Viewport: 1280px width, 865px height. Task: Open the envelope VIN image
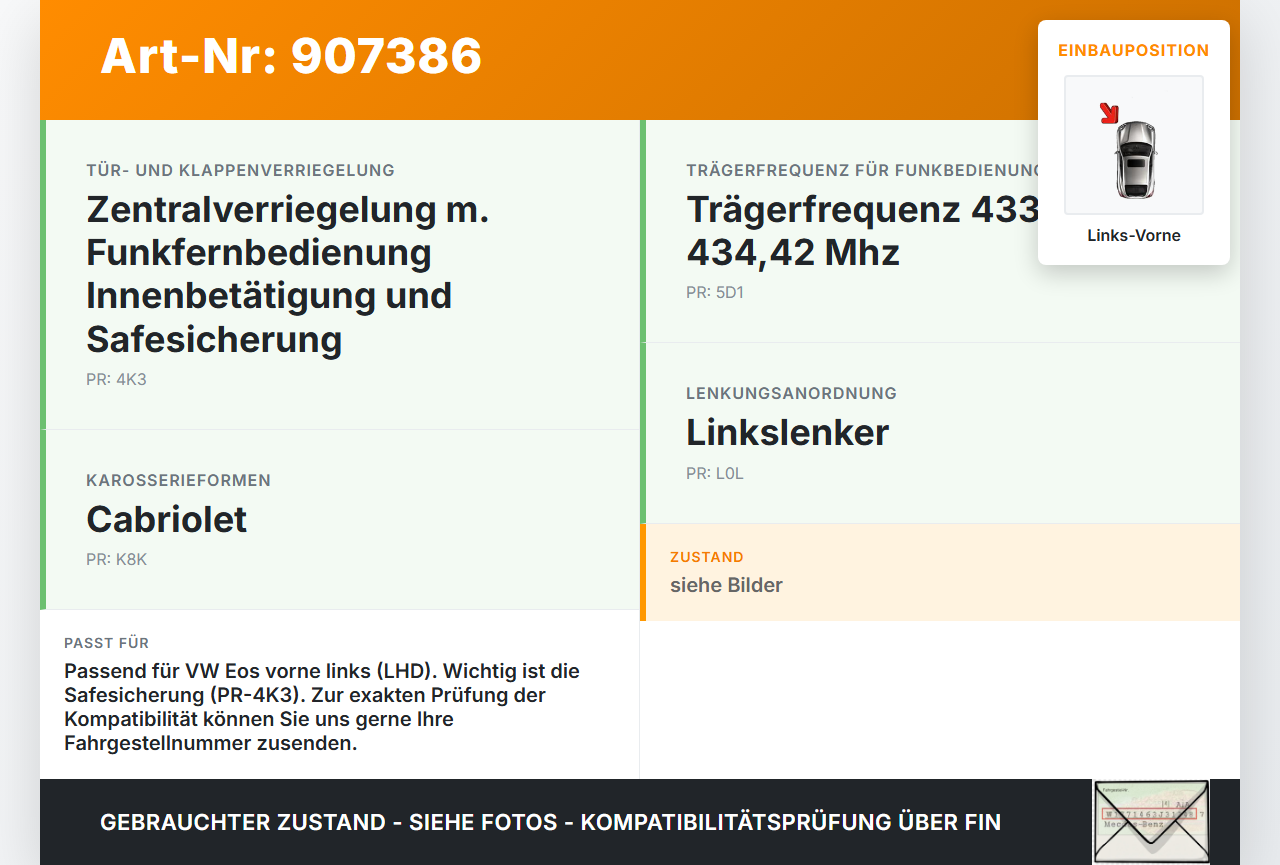coord(1151,822)
